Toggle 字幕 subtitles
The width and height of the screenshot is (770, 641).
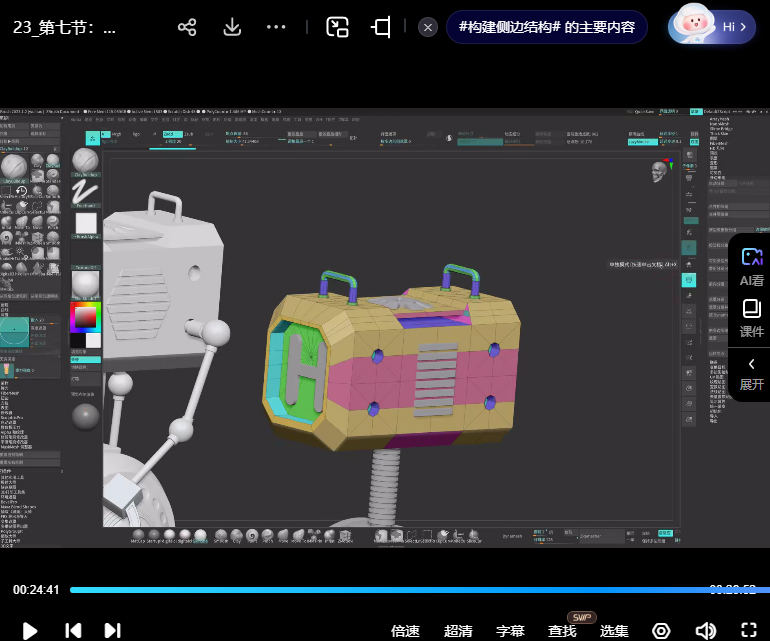[510, 631]
